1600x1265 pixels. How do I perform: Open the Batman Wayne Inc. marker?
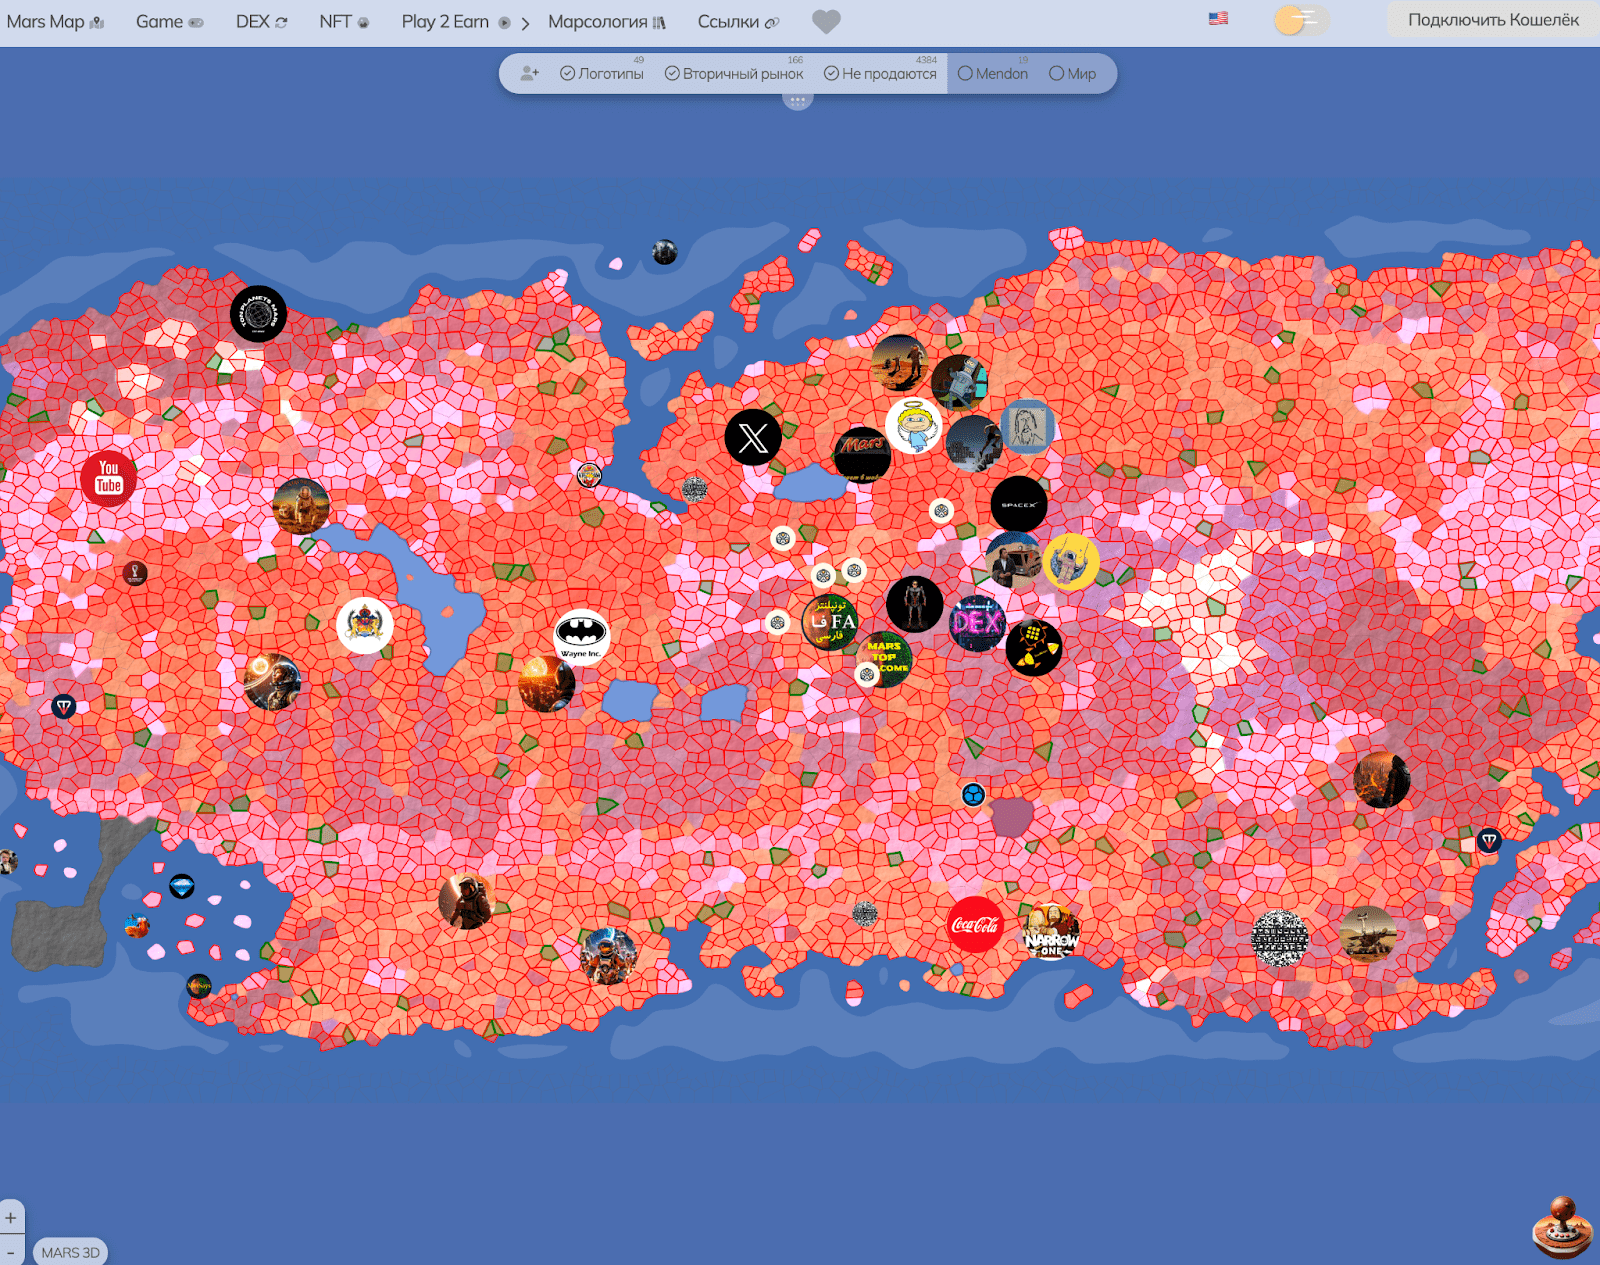tap(581, 637)
